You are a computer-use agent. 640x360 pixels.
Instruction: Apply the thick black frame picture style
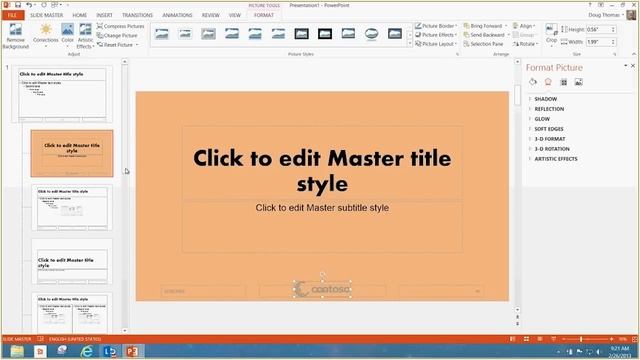pos(325,34)
